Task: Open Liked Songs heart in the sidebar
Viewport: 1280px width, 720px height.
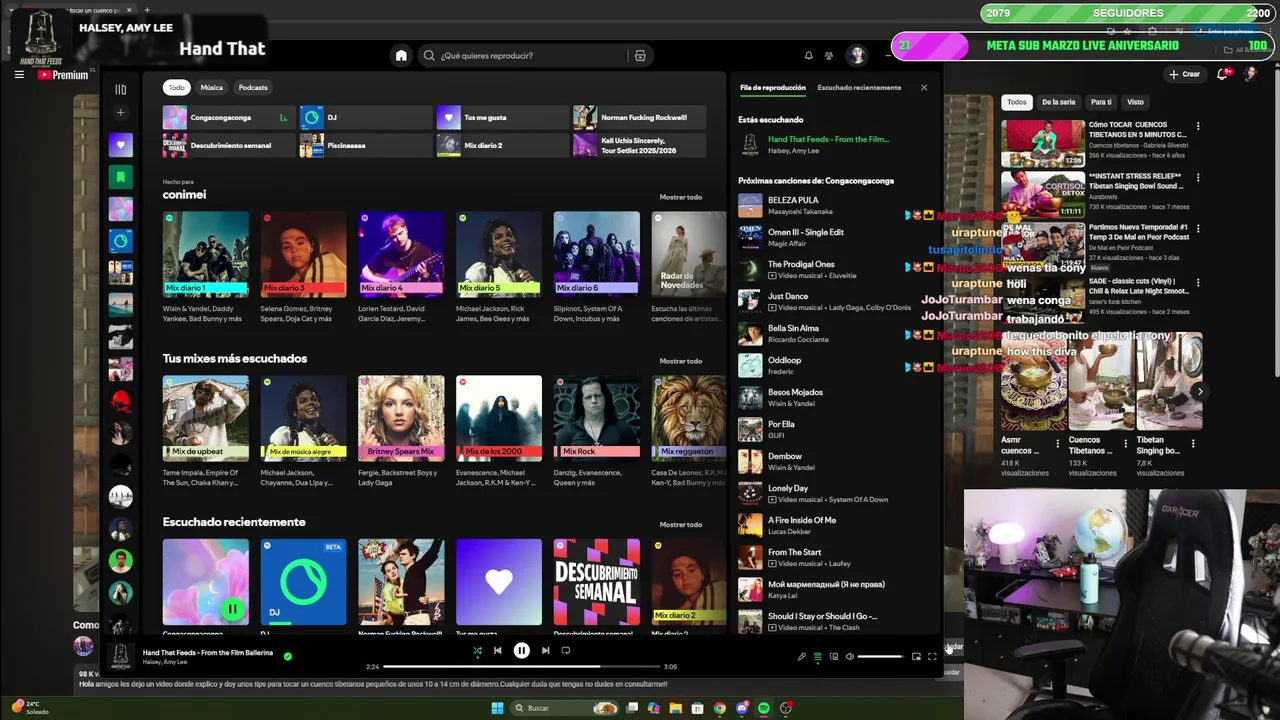Action: coord(120,145)
